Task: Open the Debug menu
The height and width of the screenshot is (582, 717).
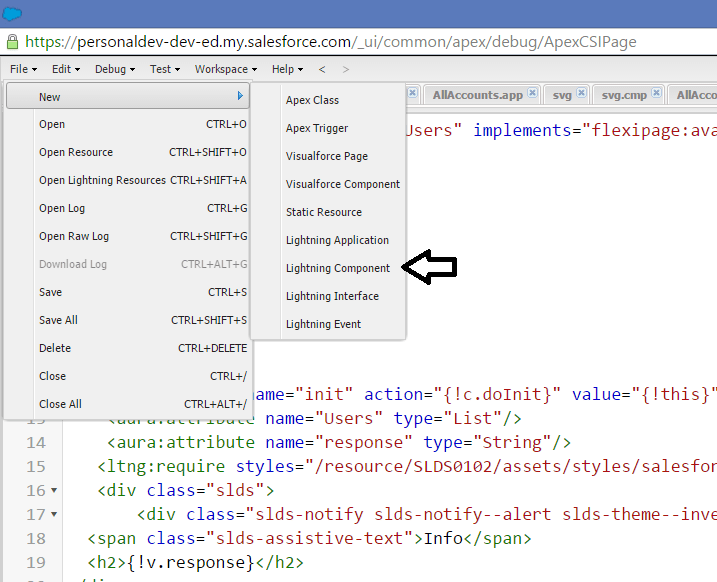Action: click(115, 69)
